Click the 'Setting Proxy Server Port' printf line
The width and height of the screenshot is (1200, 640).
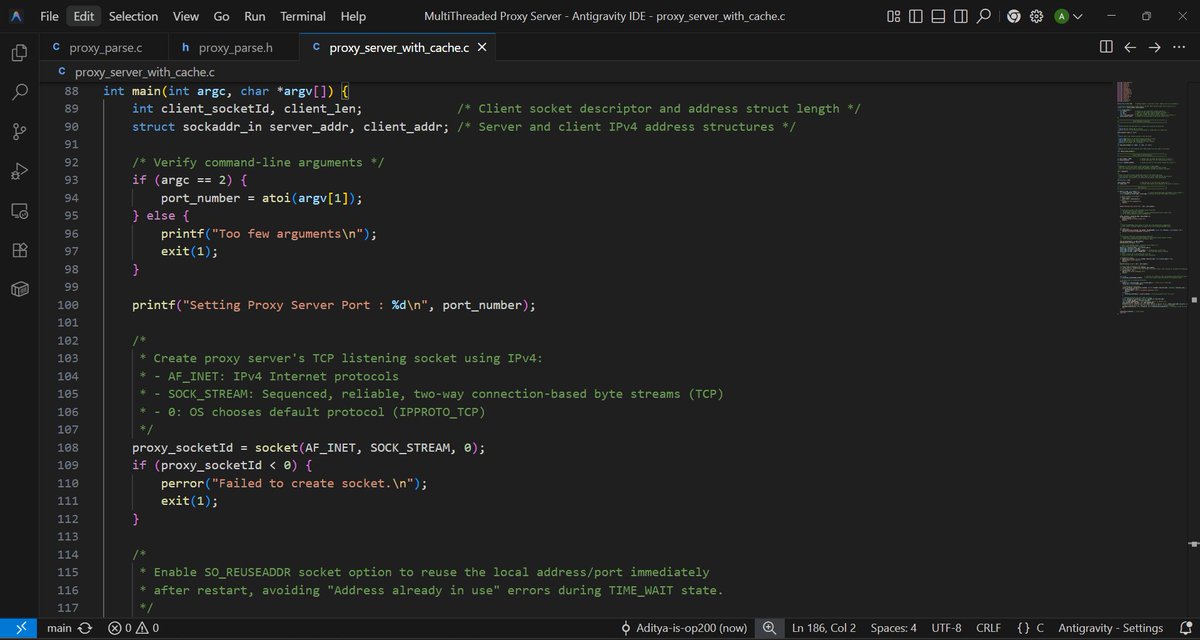point(334,305)
